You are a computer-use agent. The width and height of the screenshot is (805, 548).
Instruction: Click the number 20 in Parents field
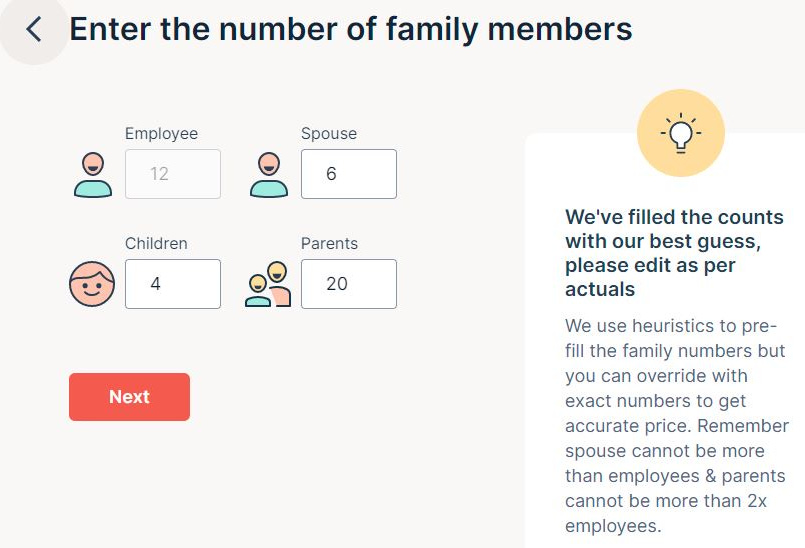(337, 284)
